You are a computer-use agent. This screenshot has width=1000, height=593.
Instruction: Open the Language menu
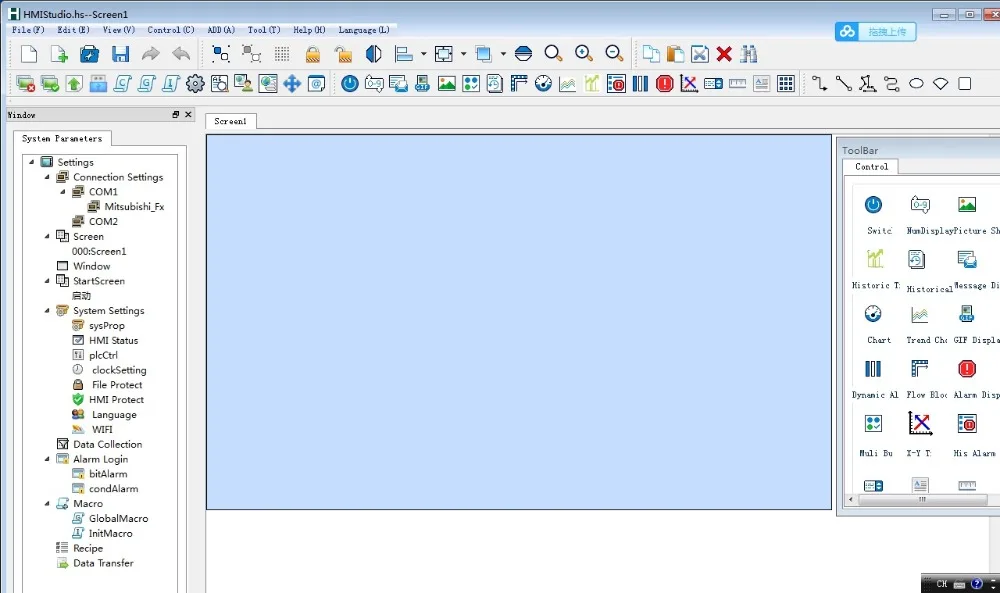tap(364, 30)
